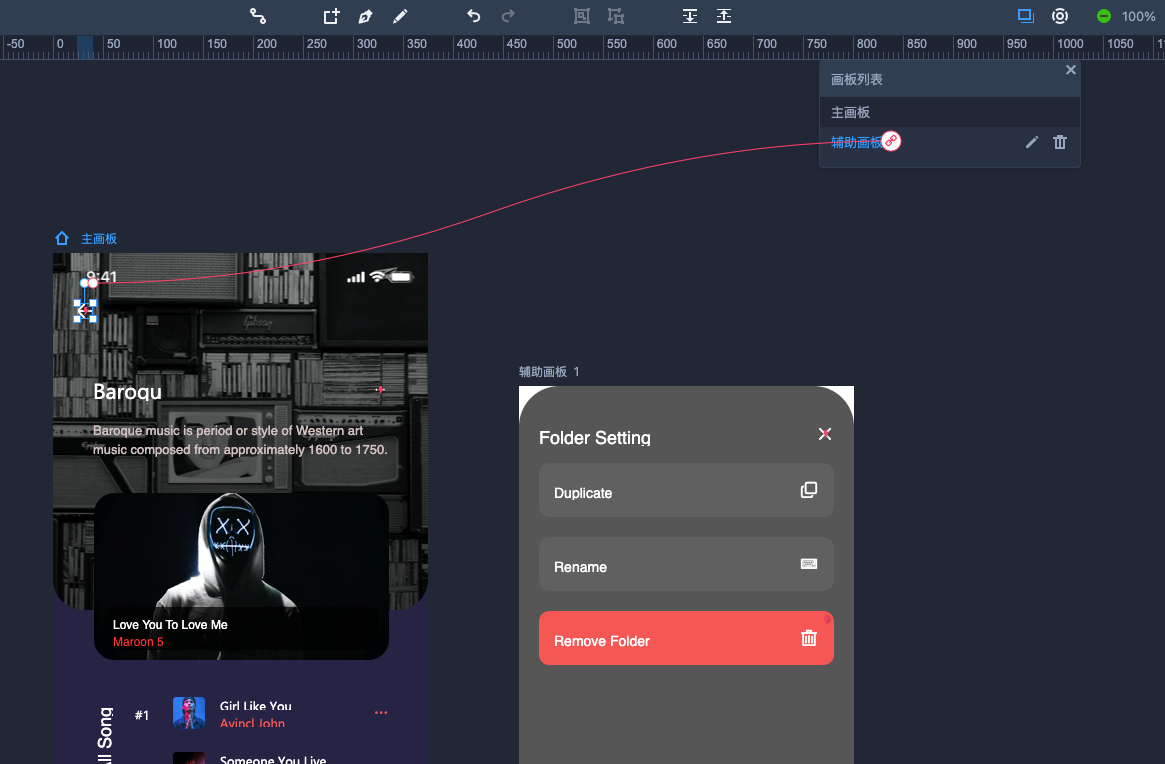Click the add artboard icon

pos(331,16)
